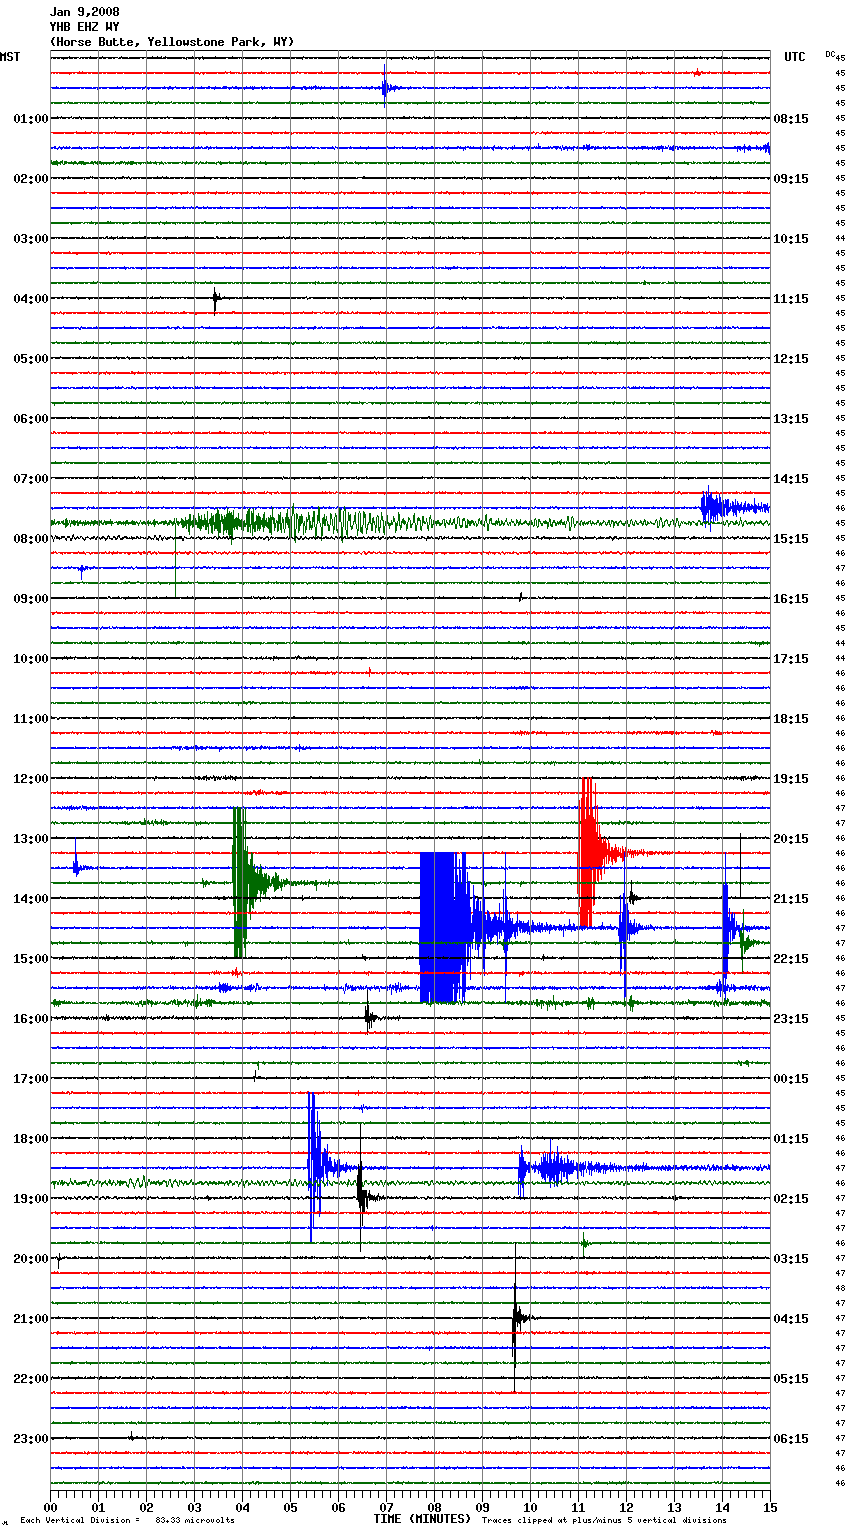Viewport: 850px width, 1534px height.
Task: Click the '01:00' MST time label
Action: pos(31,118)
